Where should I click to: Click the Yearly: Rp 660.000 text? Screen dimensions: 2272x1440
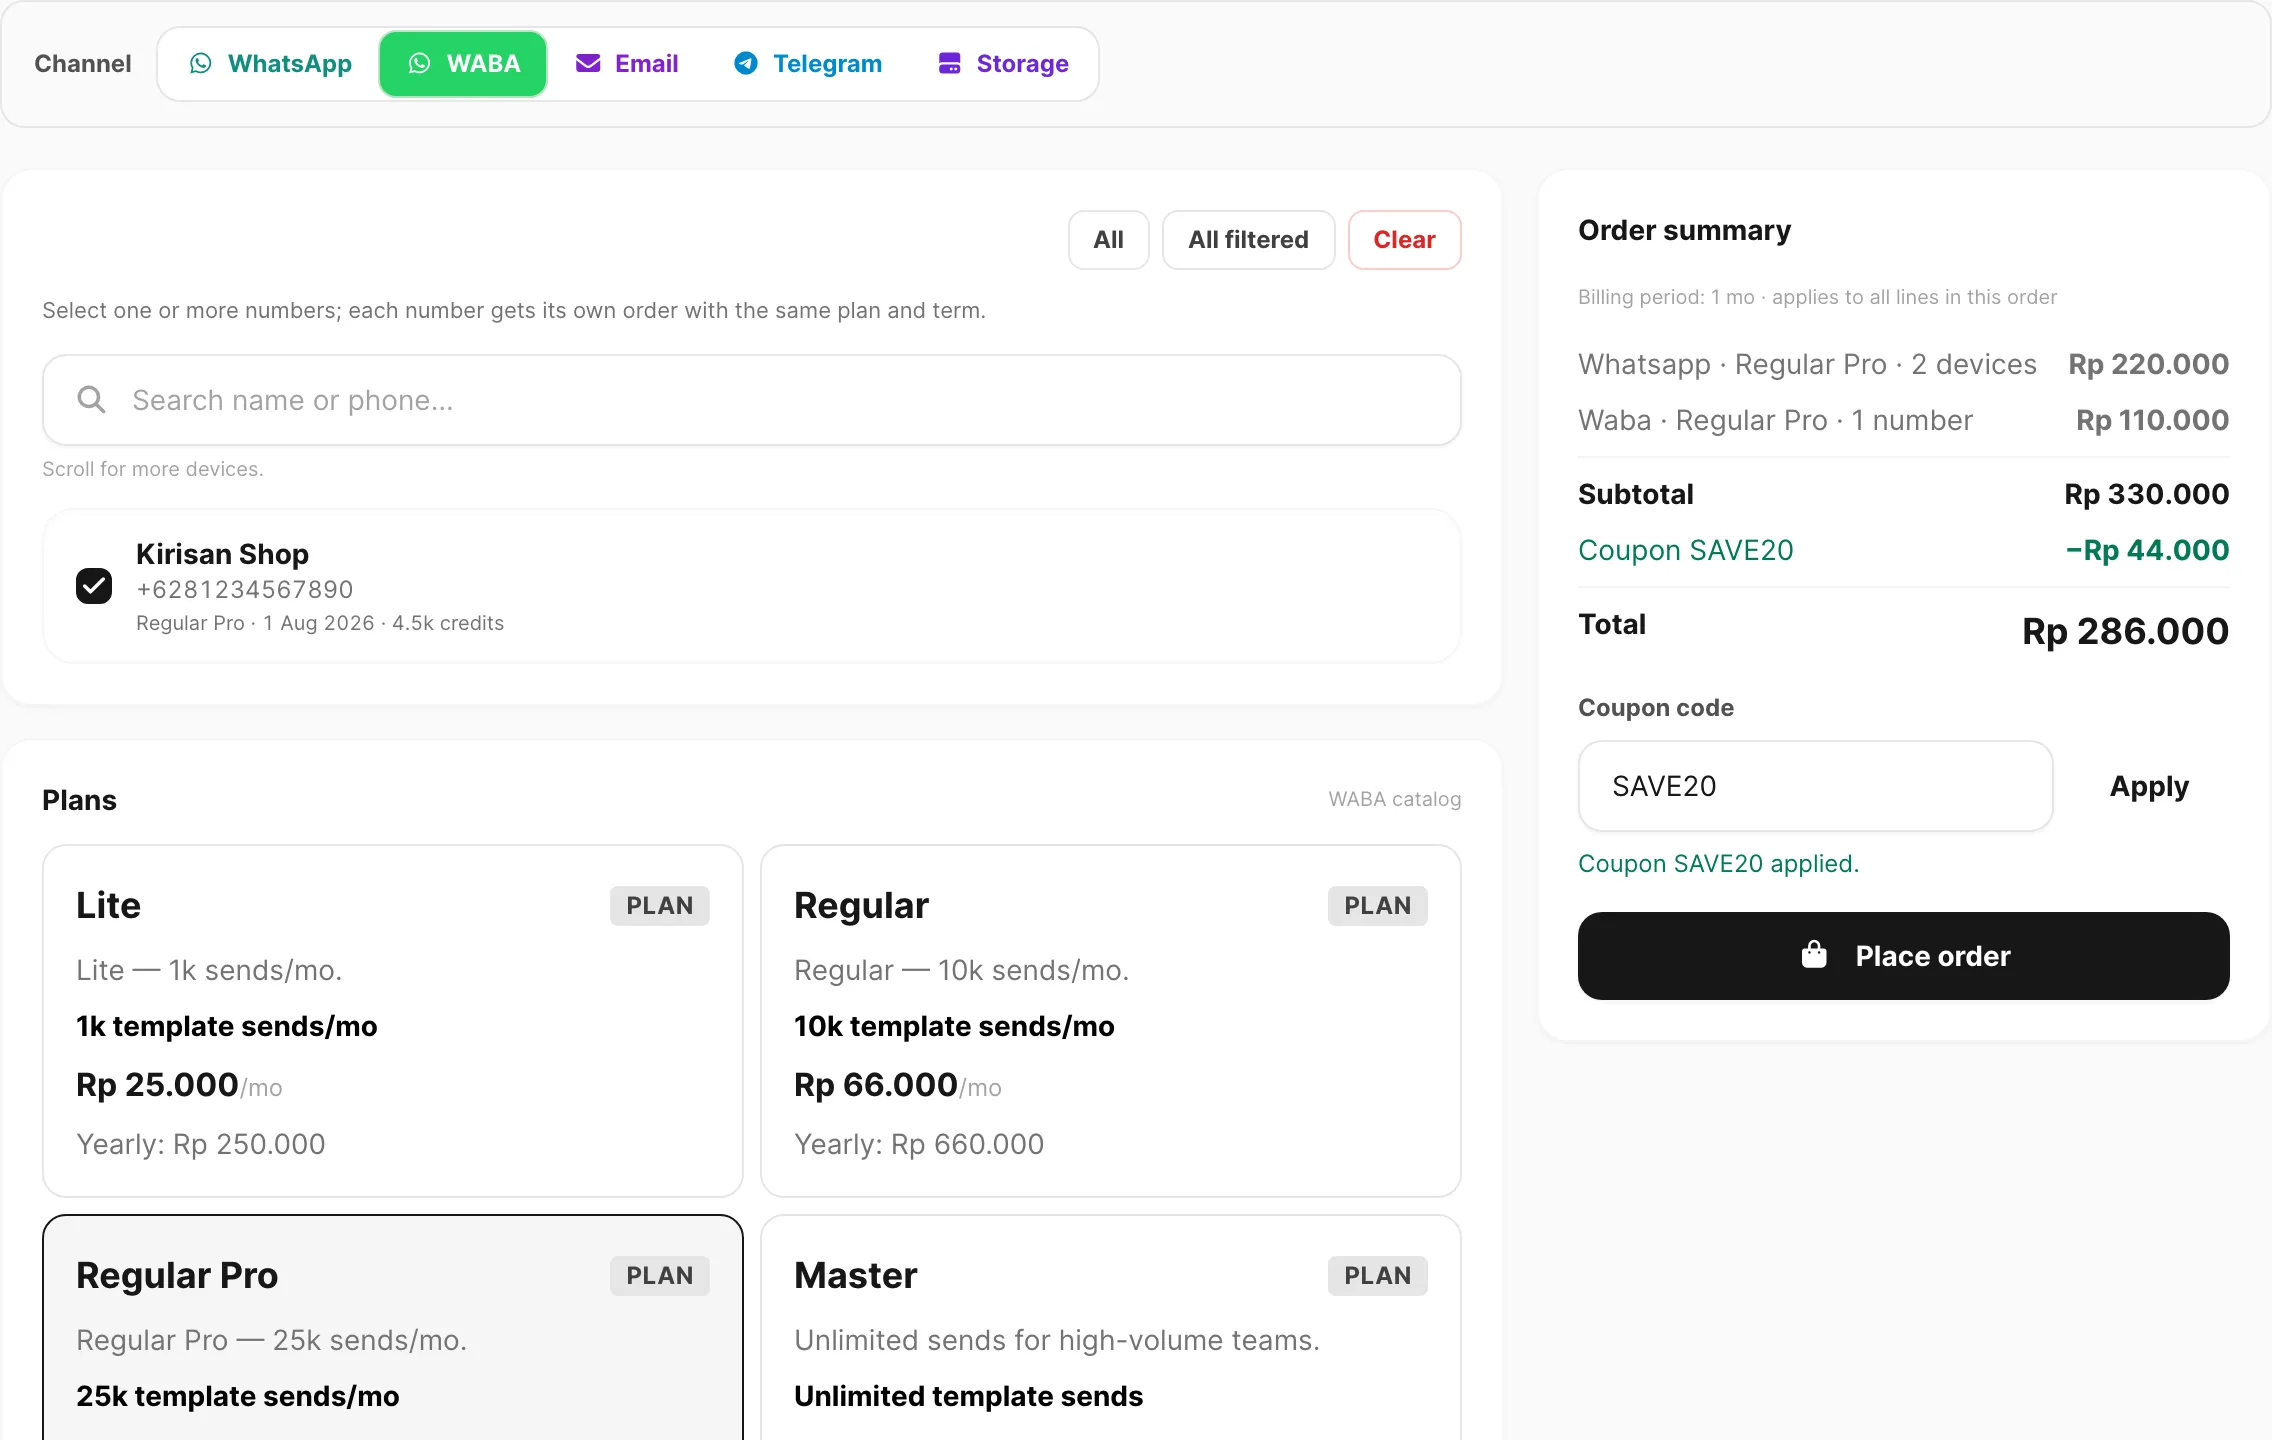point(919,1144)
